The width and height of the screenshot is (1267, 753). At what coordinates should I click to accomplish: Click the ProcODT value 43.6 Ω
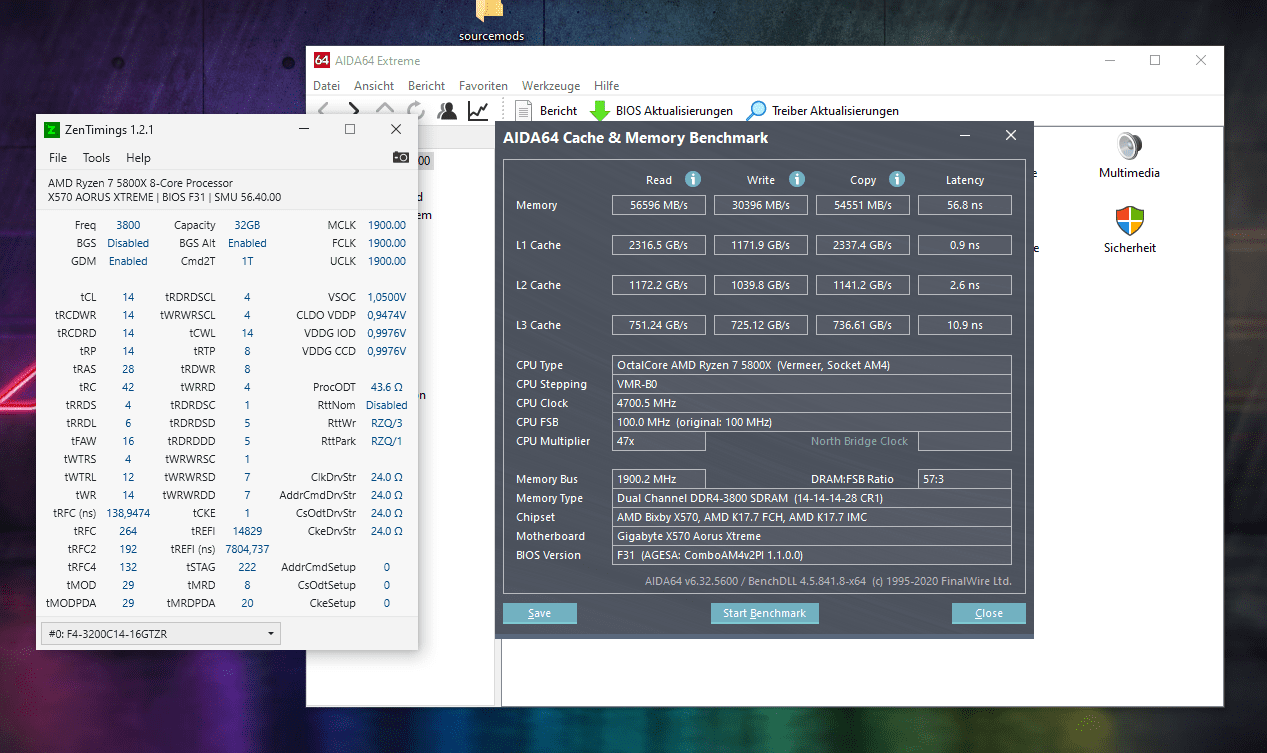[x=387, y=387]
